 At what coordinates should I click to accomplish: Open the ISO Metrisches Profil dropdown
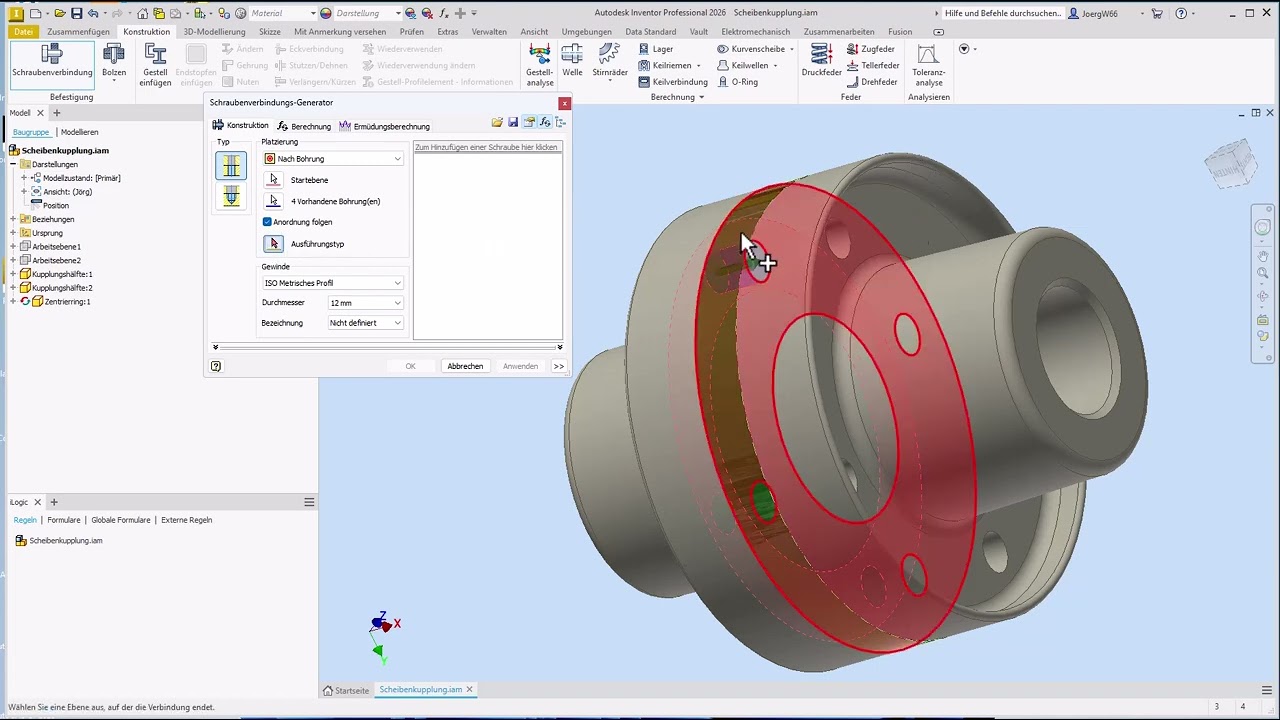click(333, 283)
